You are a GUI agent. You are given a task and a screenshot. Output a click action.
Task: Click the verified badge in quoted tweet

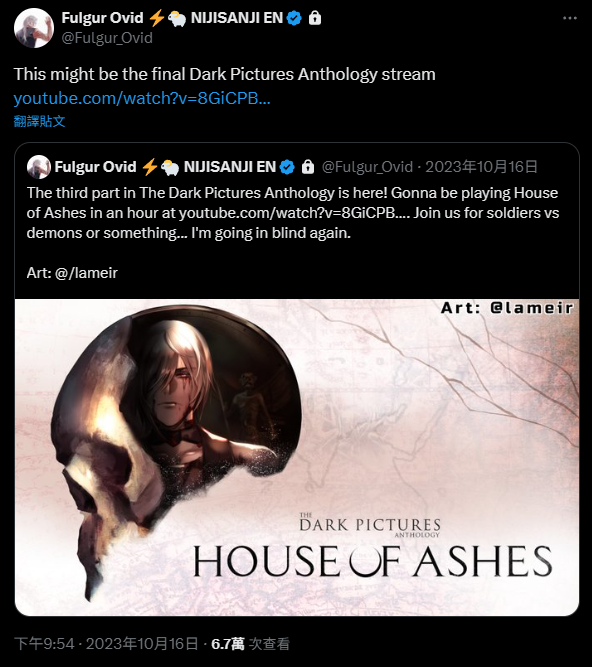point(287,167)
